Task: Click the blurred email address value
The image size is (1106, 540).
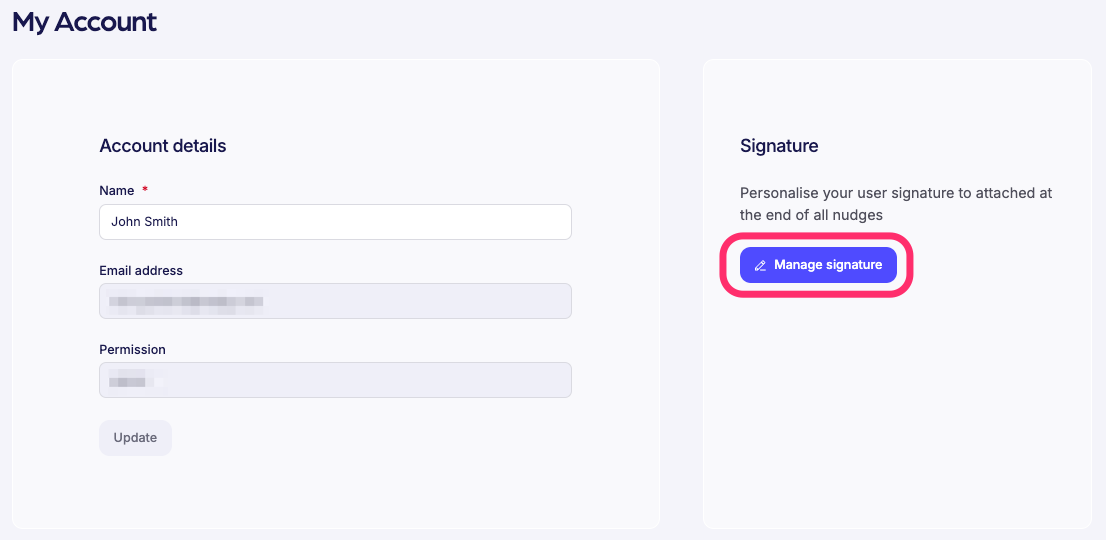Action: point(186,300)
